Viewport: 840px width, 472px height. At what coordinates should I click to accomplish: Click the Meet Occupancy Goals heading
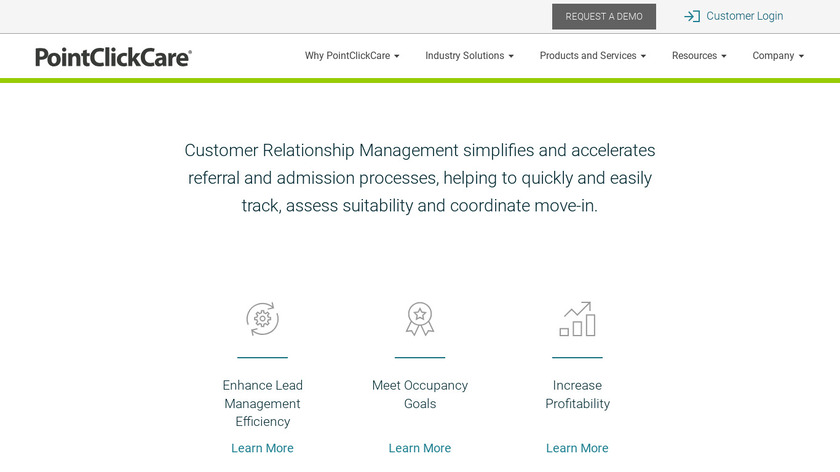point(420,394)
